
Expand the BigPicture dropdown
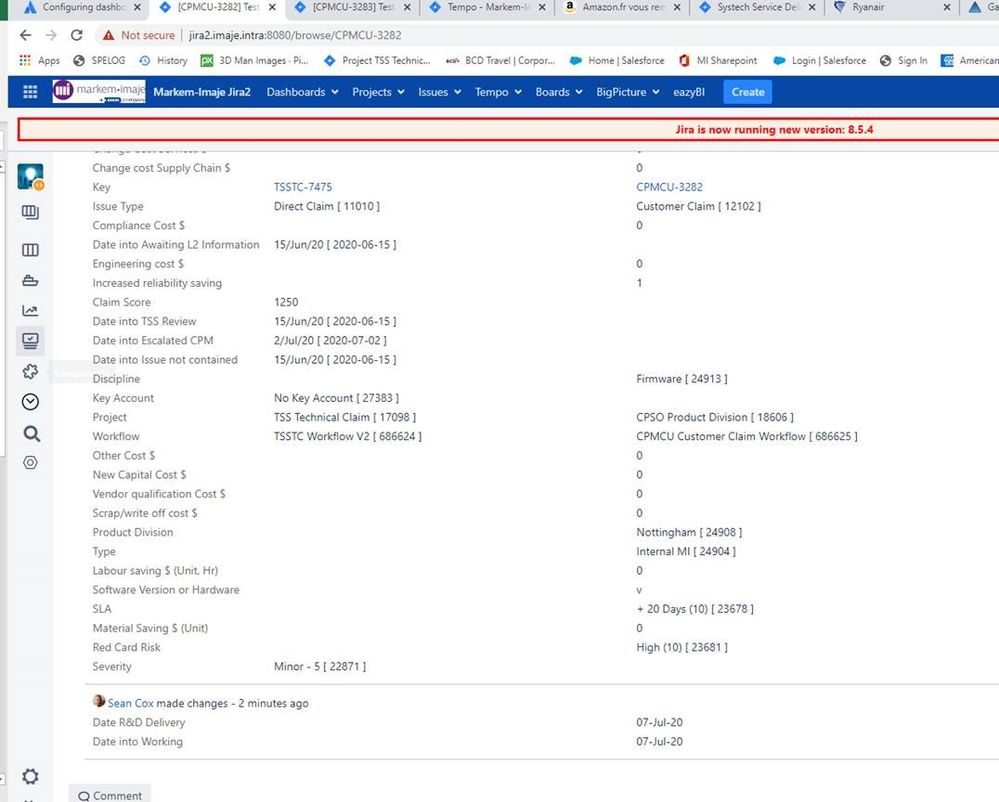pos(627,92)
